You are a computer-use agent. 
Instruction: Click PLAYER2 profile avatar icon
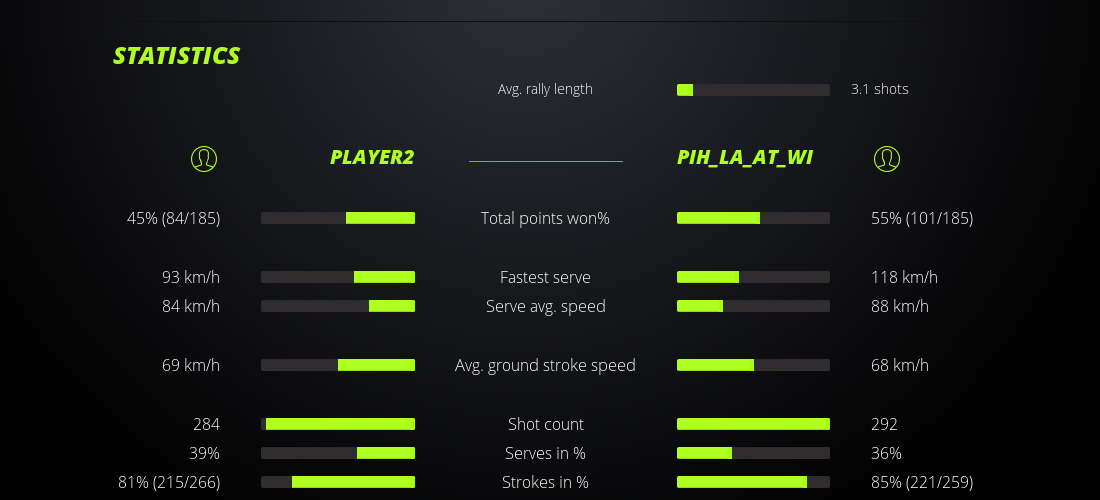pos(203,158)
